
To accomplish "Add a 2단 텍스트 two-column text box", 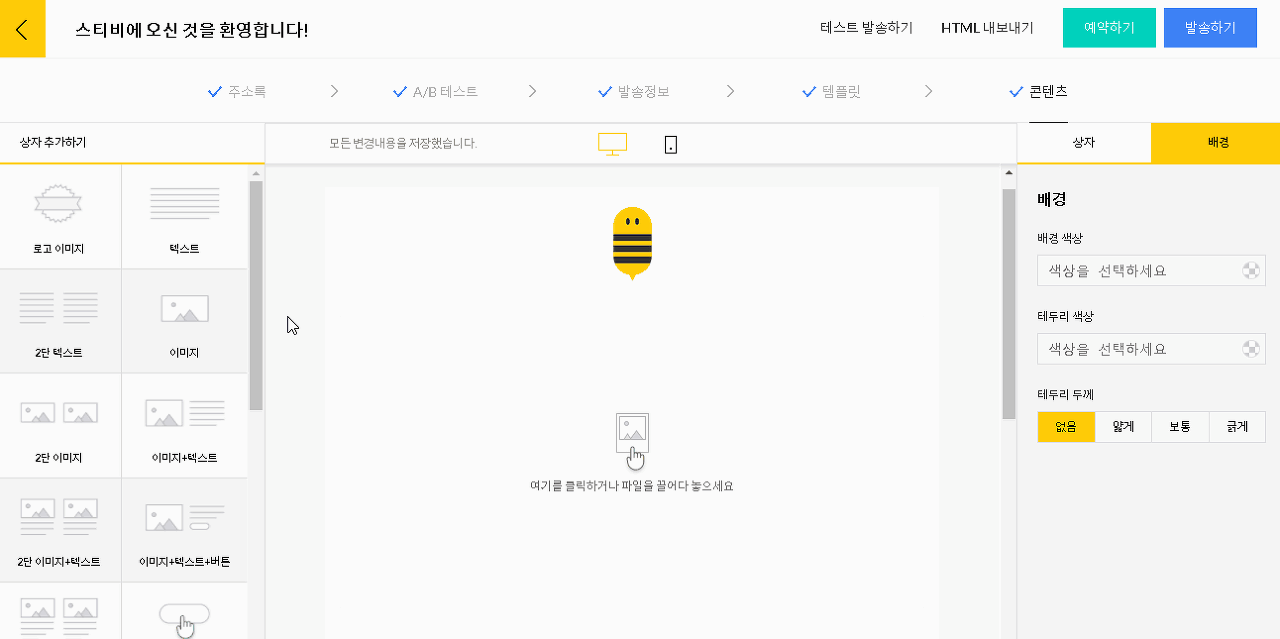I will coord(60,321).
